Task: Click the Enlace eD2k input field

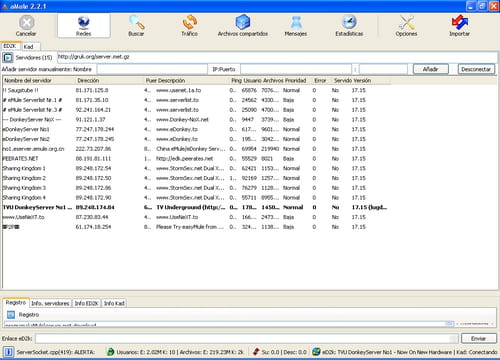Action: click(247, 339)
